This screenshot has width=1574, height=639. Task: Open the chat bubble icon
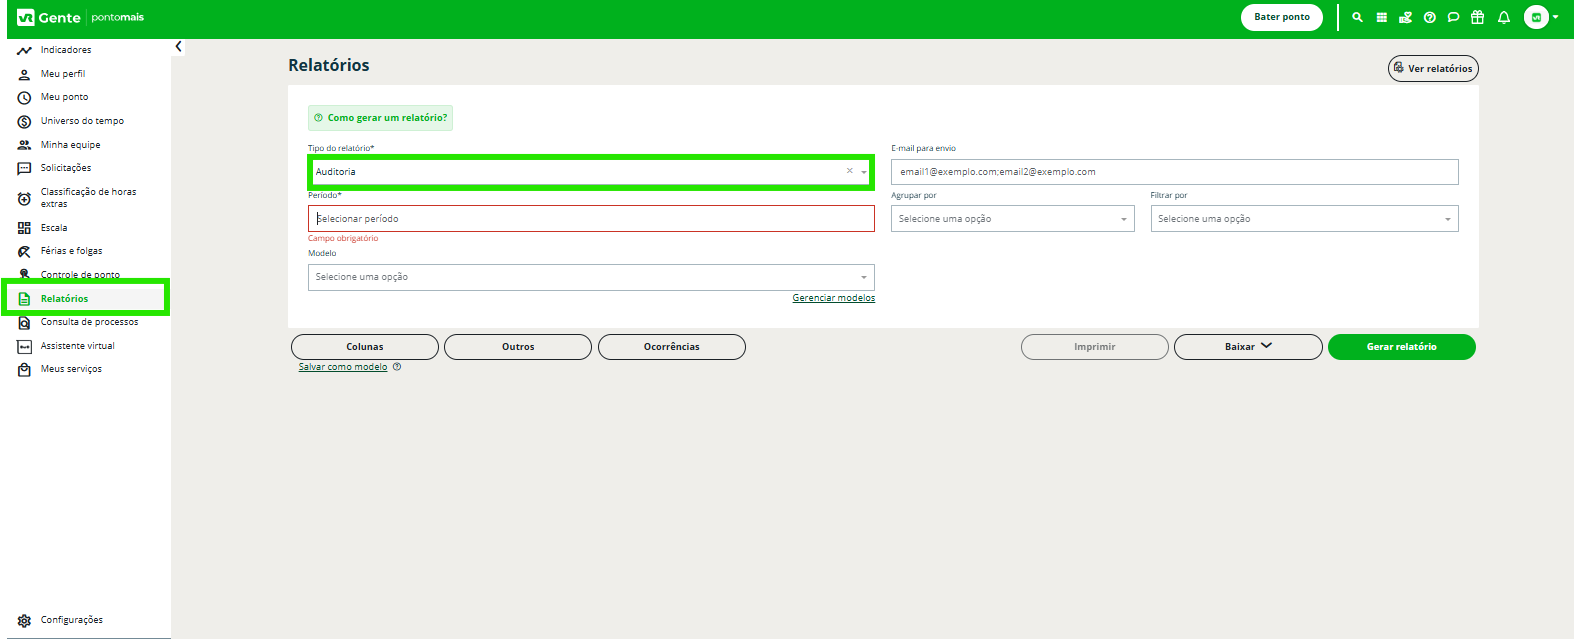point(1453,17)
